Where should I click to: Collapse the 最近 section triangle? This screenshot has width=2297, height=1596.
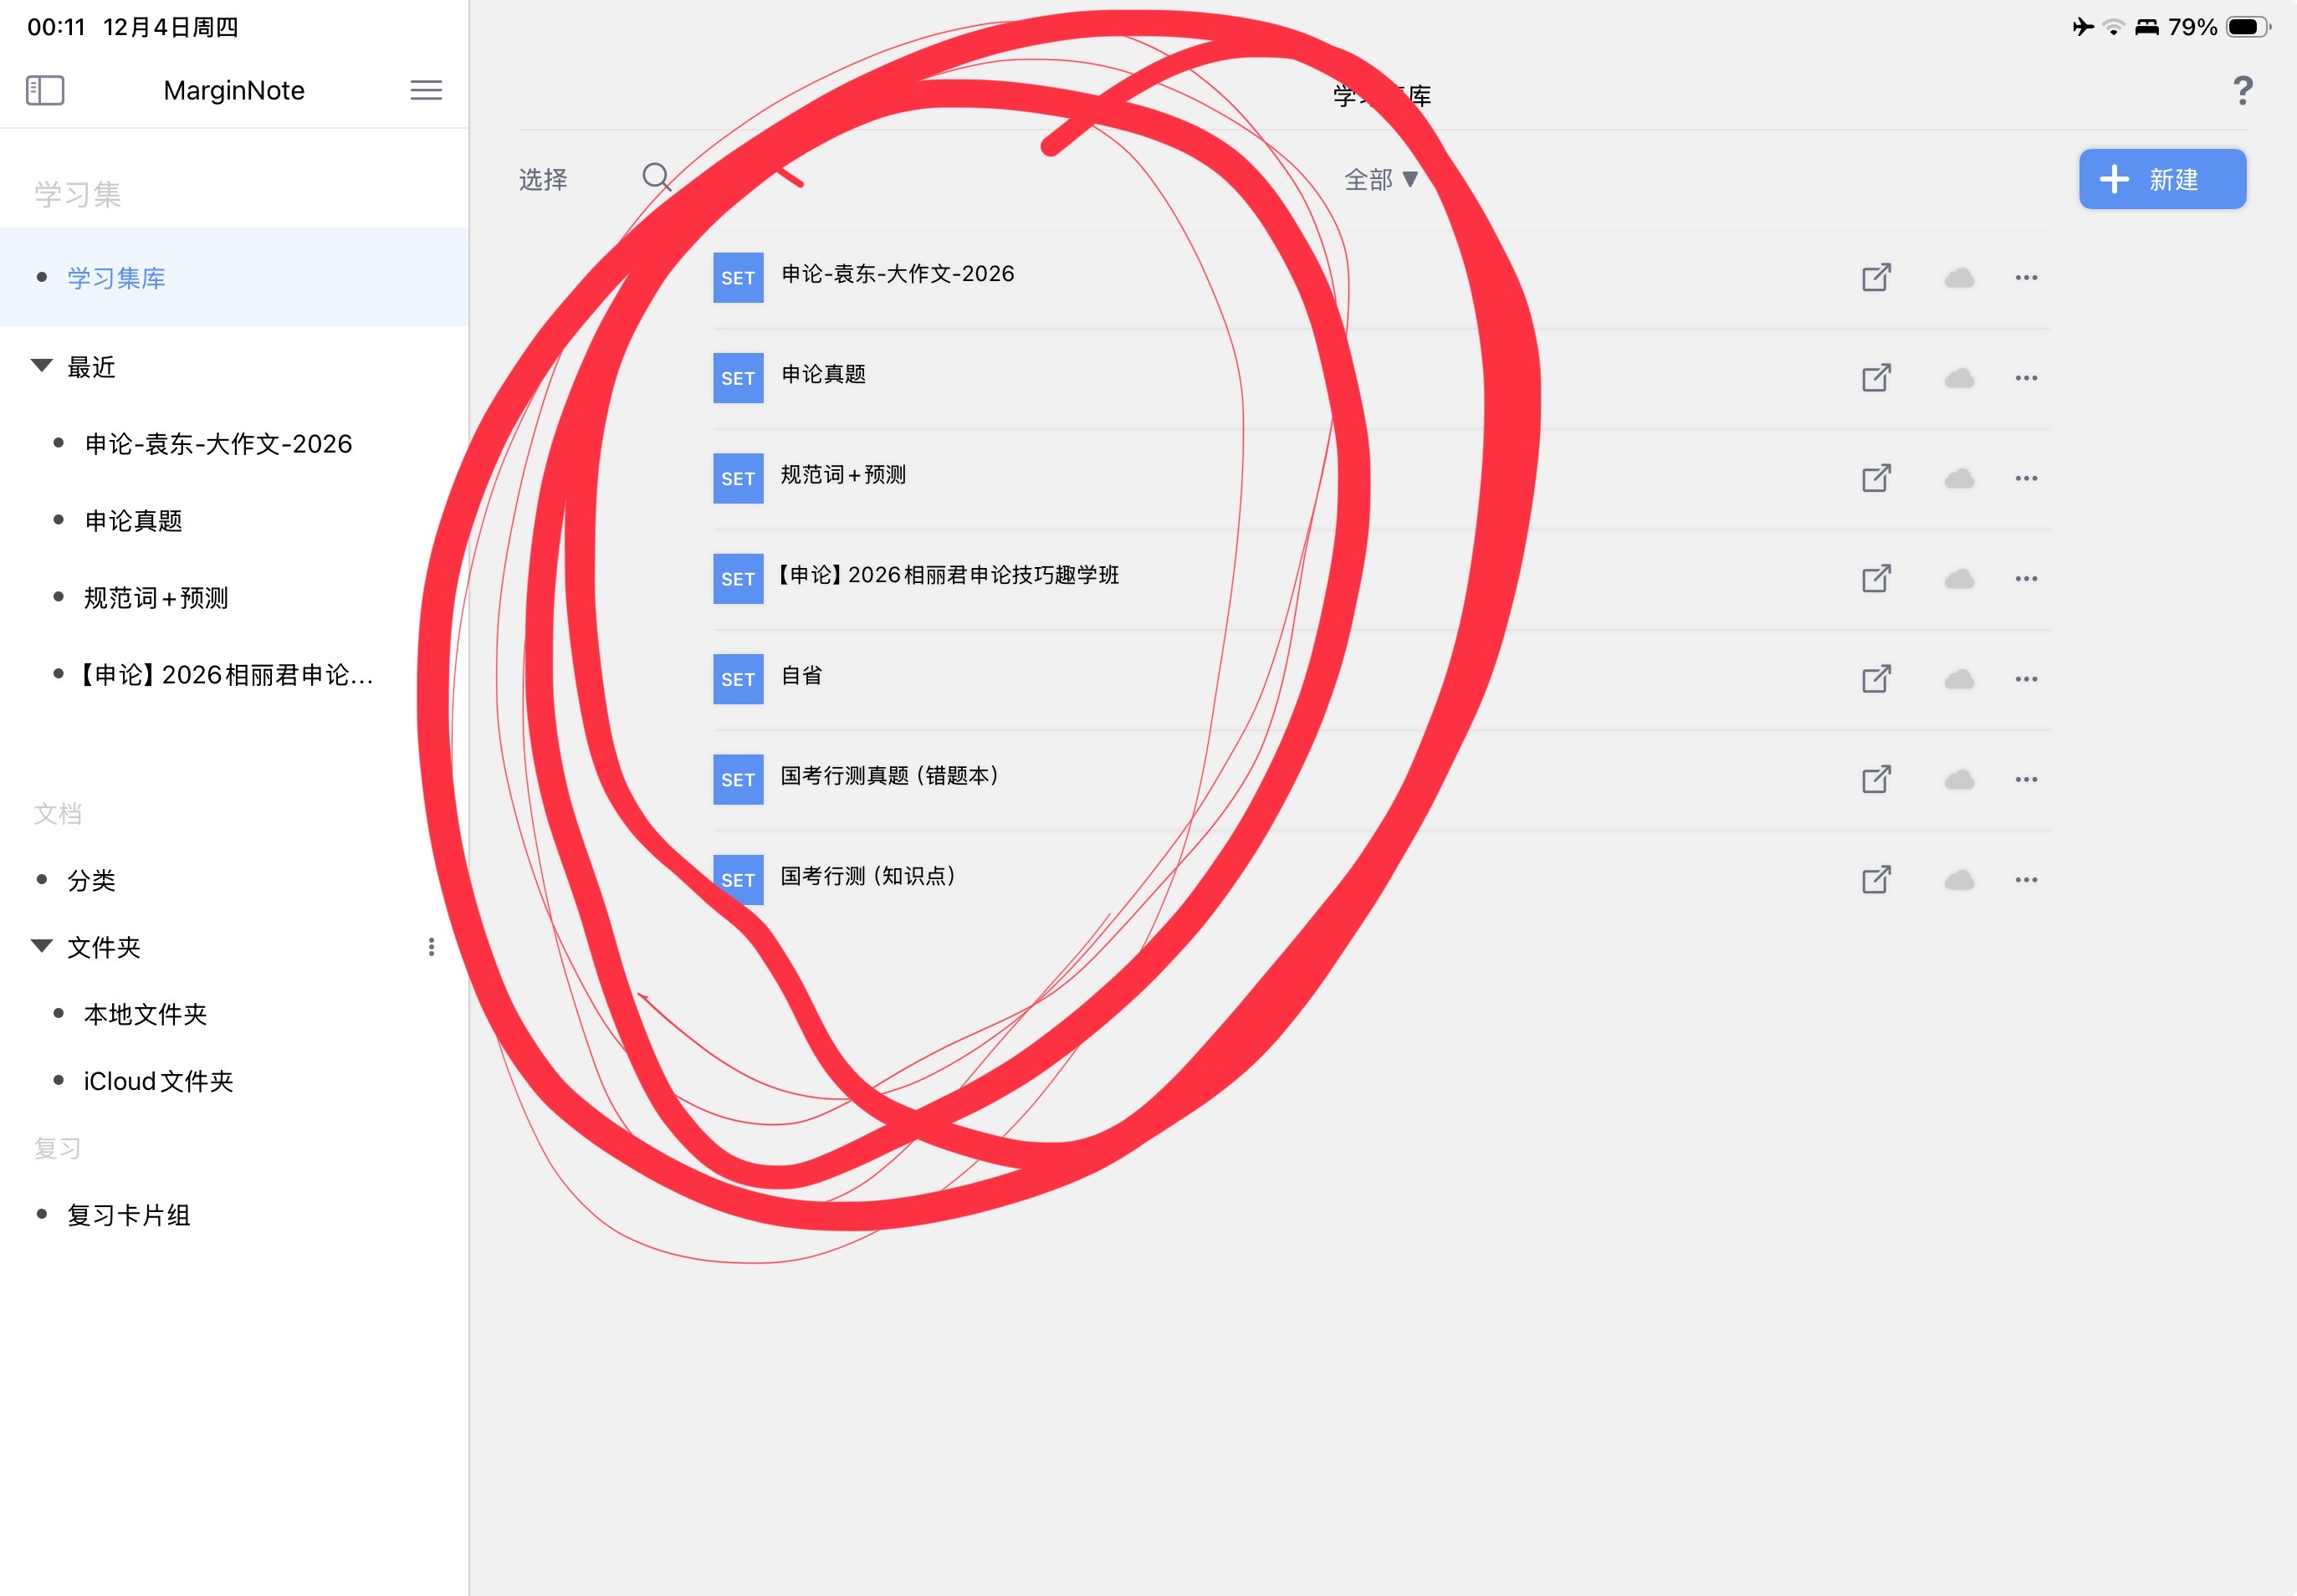coord(42,366)
